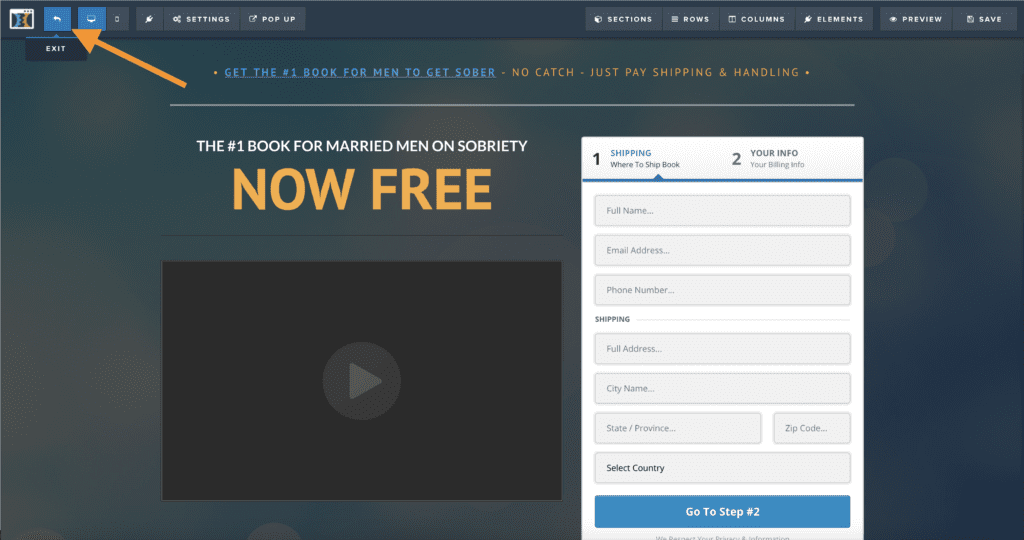The width and height of the screenshot is (1024, 540).
Task: Click the Full Name field
Action: (722, 211)
